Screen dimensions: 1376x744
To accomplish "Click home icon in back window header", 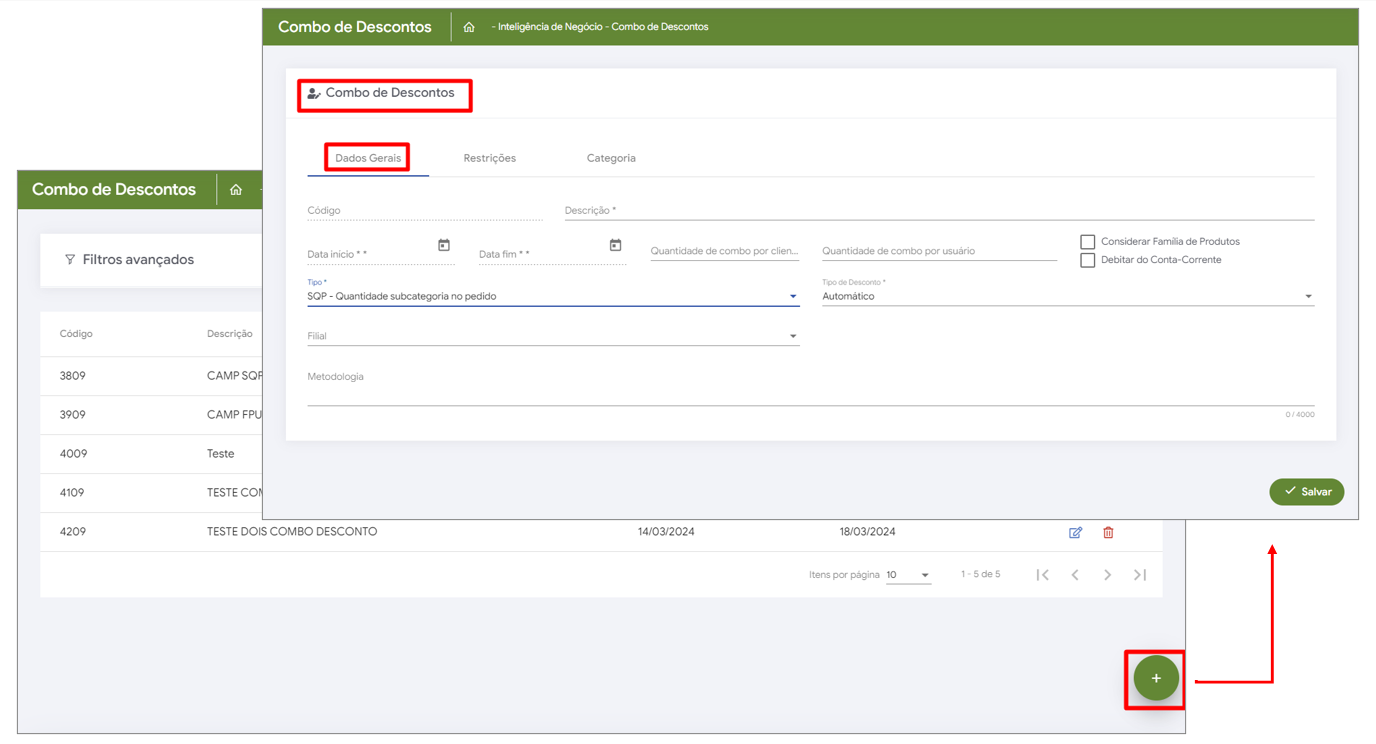I will [236, 190].
